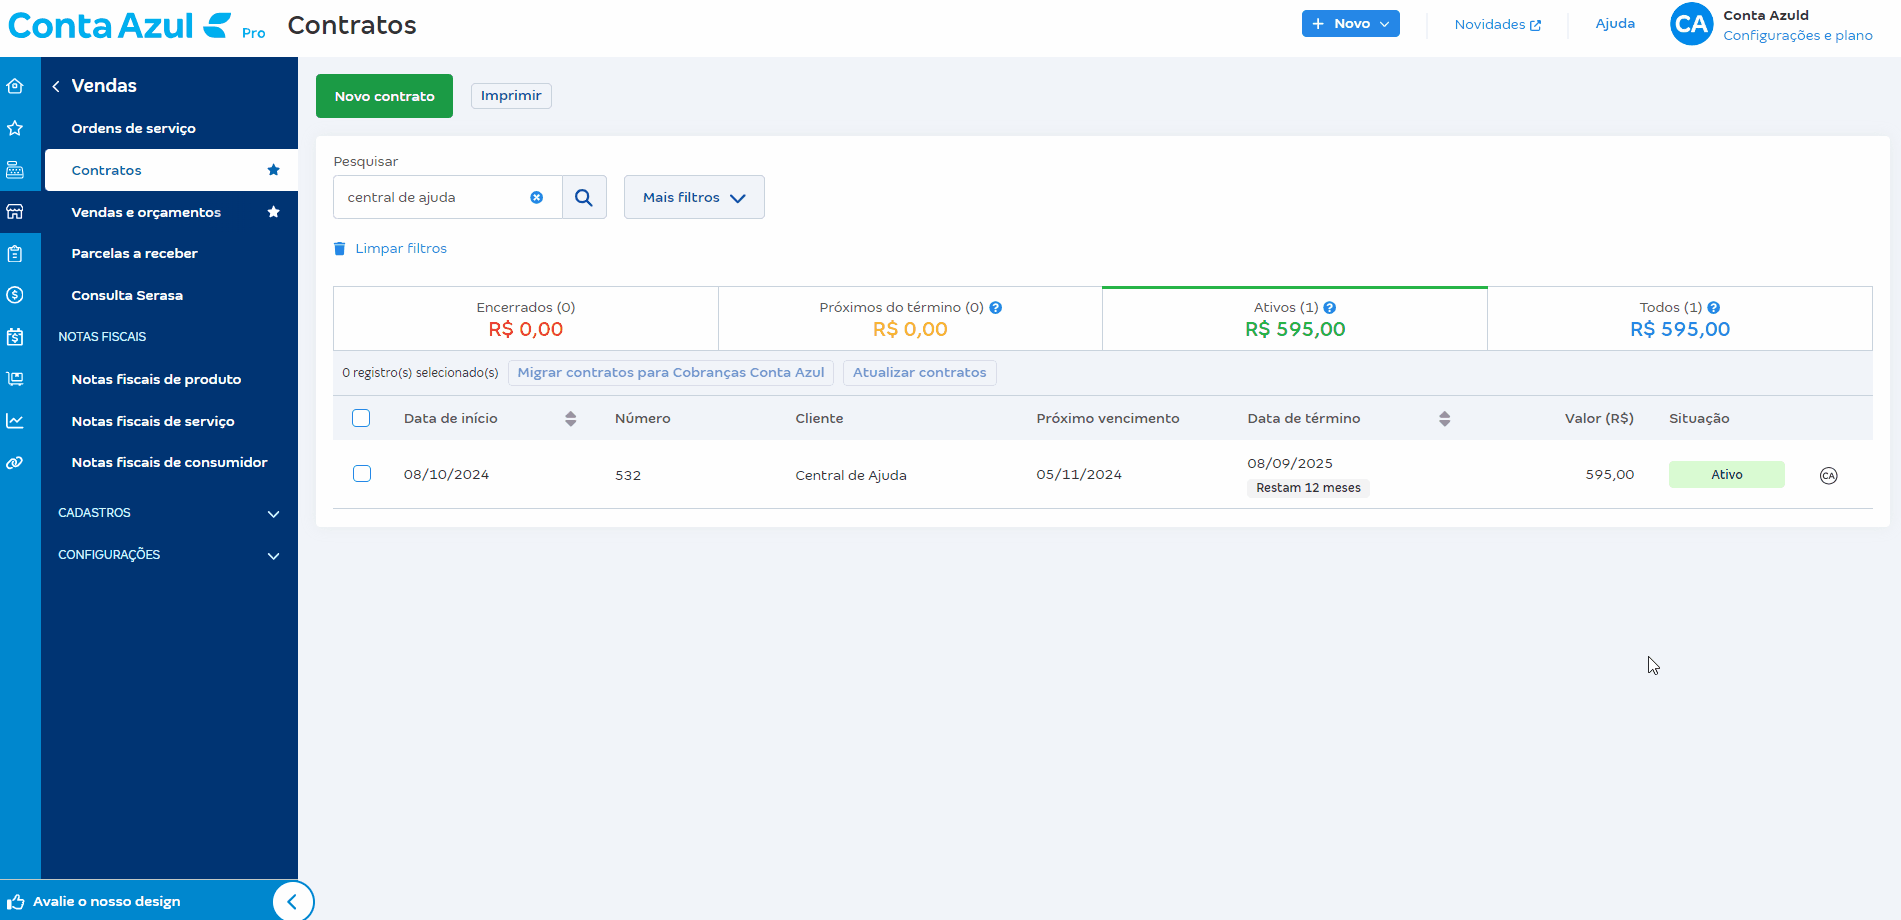Screen dimensions: 1901x920
Task: Collapse the sidebar with round arrow button
Action: point(292,901)
